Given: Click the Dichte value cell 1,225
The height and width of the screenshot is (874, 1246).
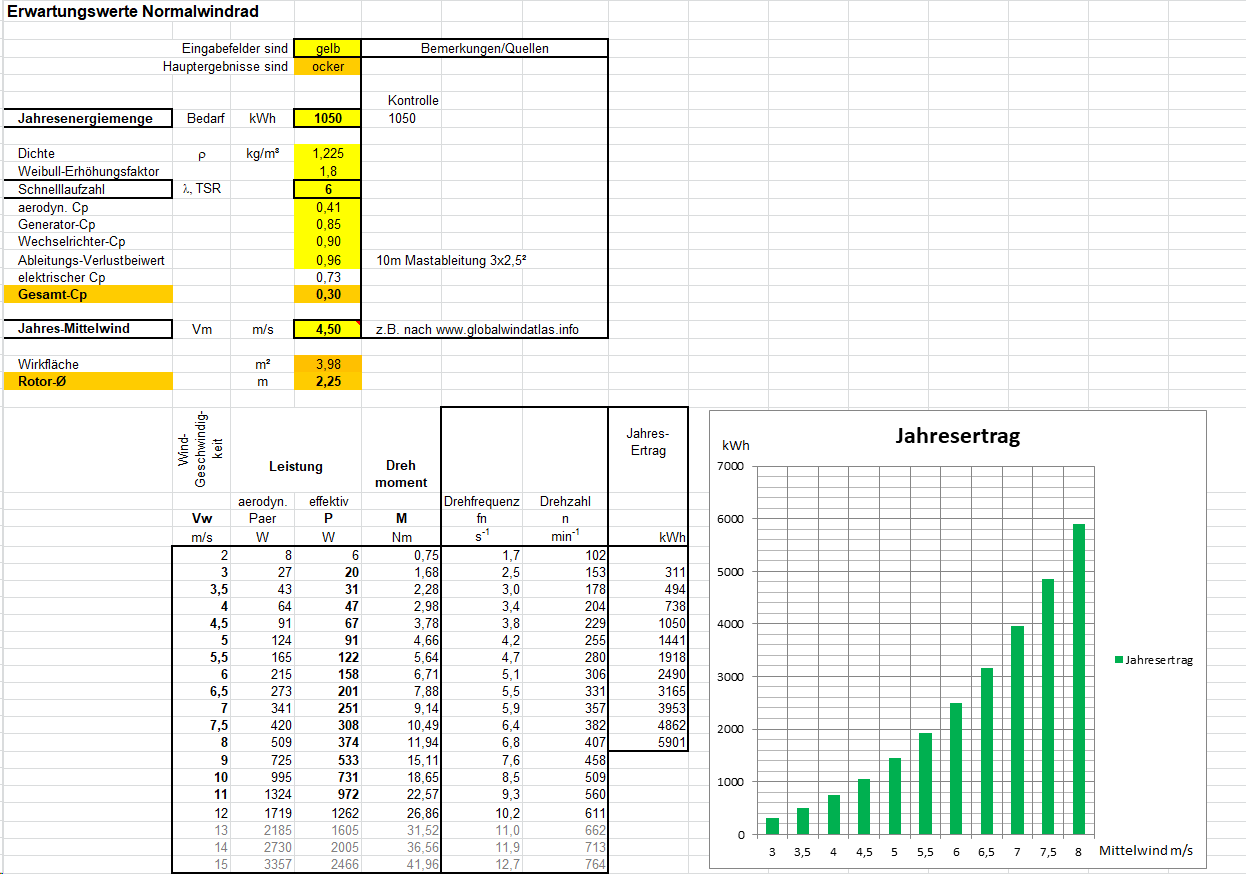Looking at the screenshot, I should coord(327,154).
